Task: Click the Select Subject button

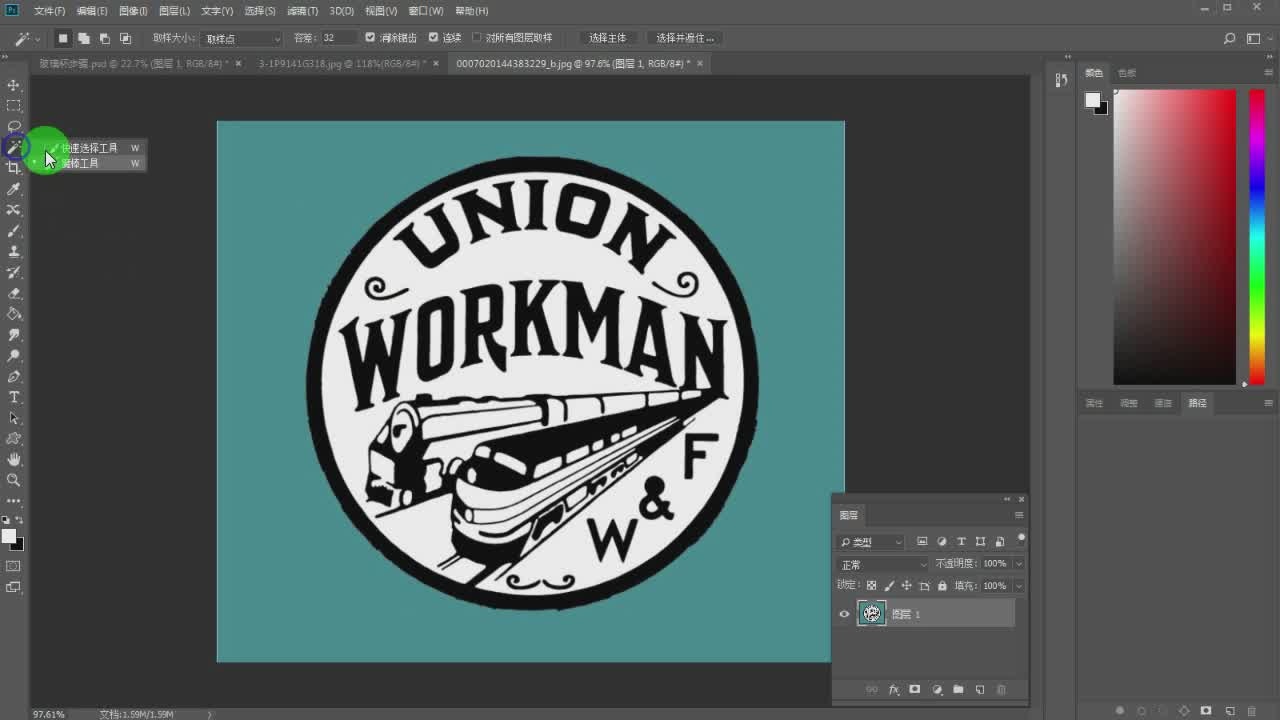Action: [607, 38]
